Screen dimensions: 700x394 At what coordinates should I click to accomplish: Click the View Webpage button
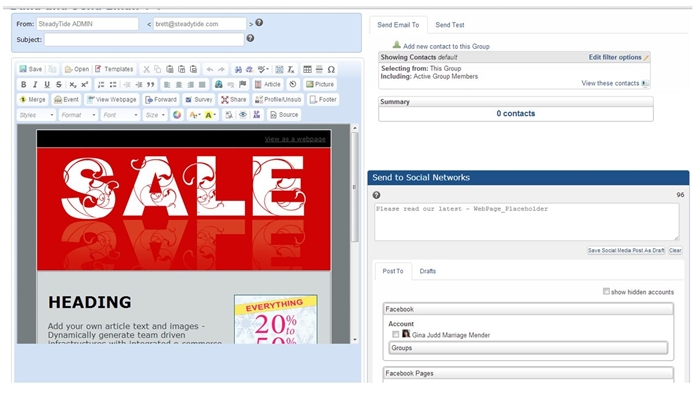(x=112, y=100)
